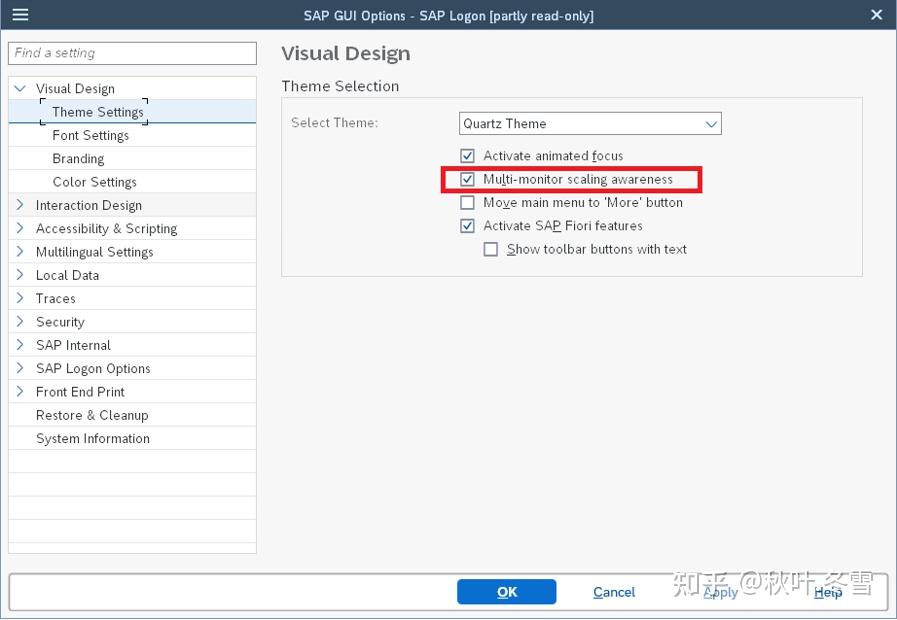This screenshot has height=620, width=897.
Task: Toggle Multi-monitor scaling awareness
Action: click(x=467, y=179)
